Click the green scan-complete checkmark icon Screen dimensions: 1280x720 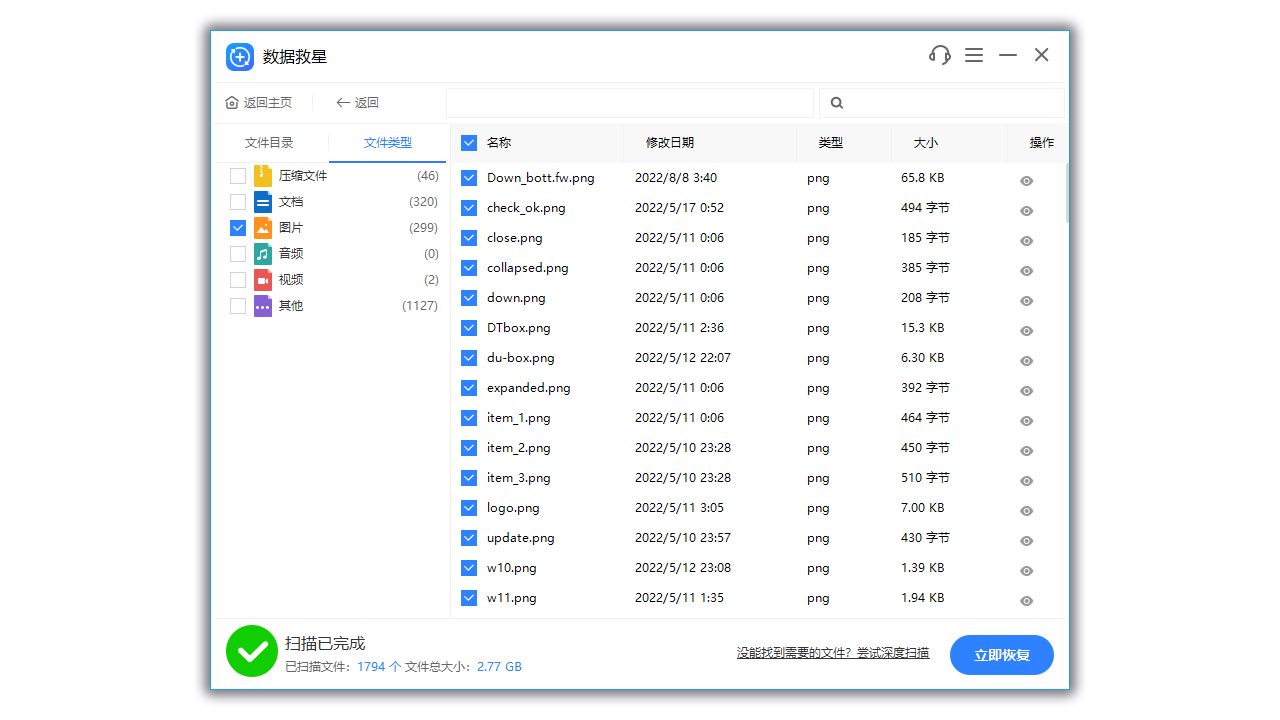click(x=251, y=651)
